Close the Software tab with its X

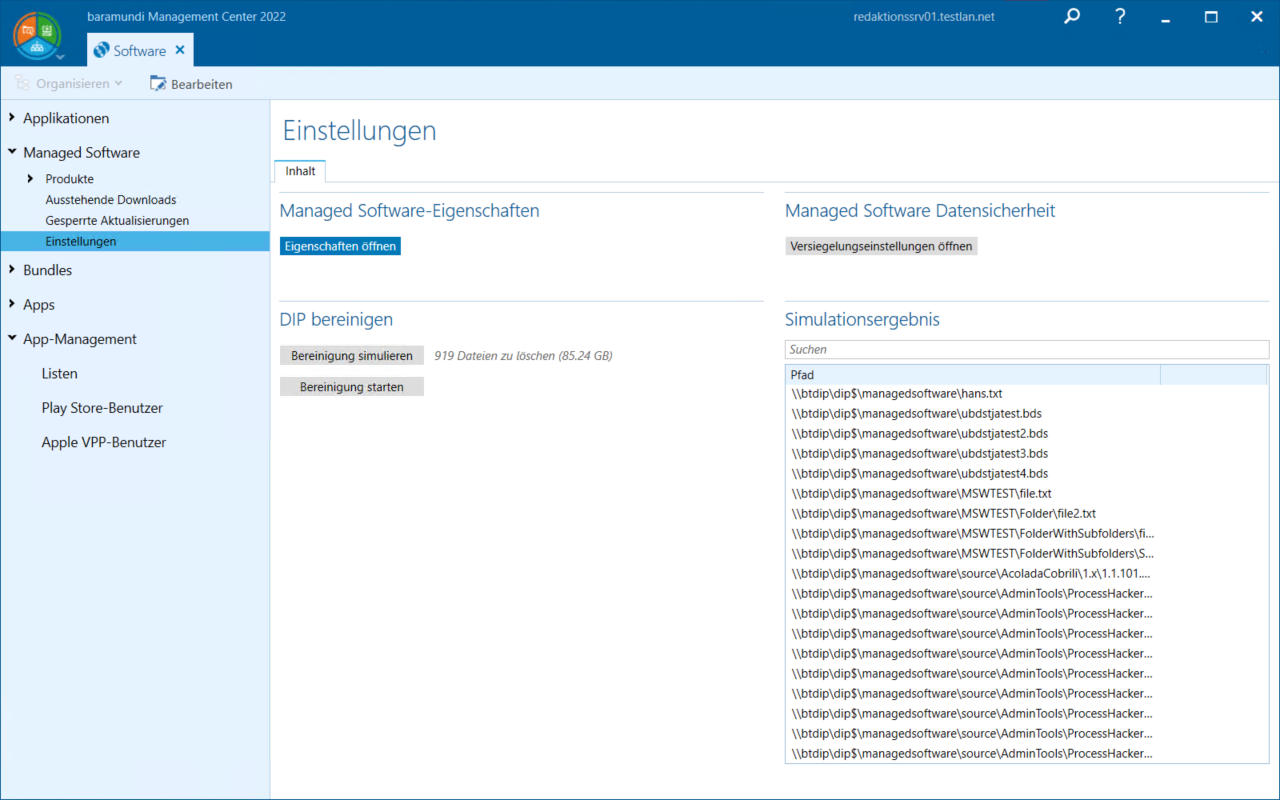(x=180, y=50)
